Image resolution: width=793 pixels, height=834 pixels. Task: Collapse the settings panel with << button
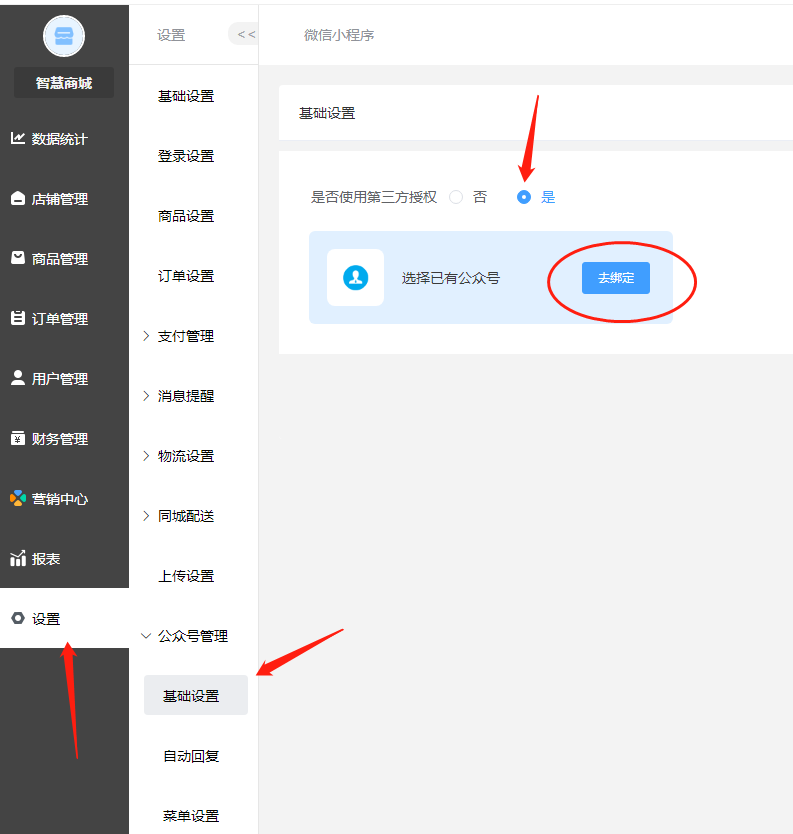click(x=245, y=35)
